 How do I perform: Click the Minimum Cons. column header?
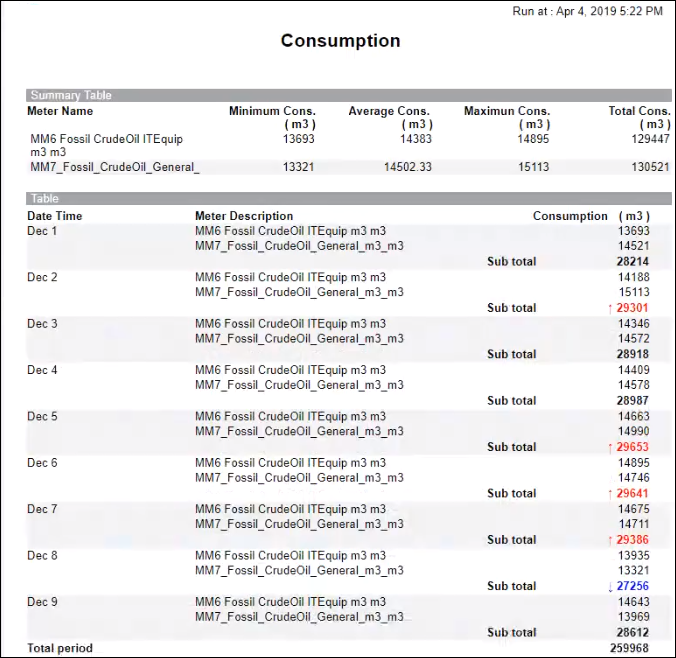(x=272, y=111)
